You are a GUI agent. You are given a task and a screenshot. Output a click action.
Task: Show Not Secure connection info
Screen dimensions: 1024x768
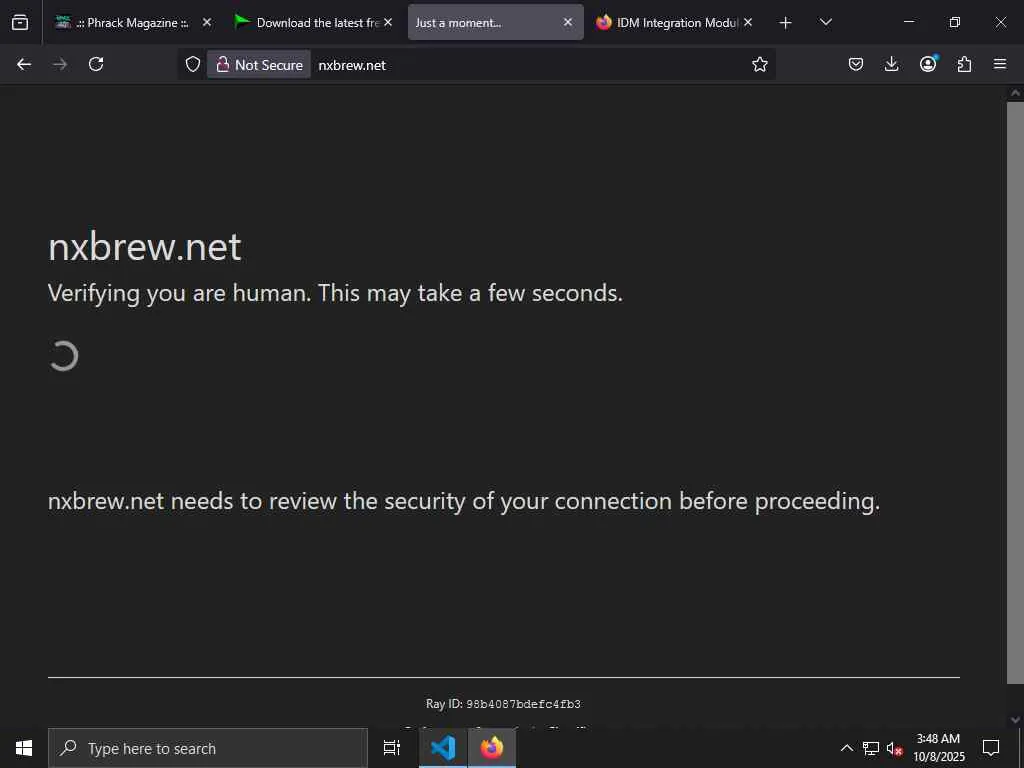(x=259, y=65)
